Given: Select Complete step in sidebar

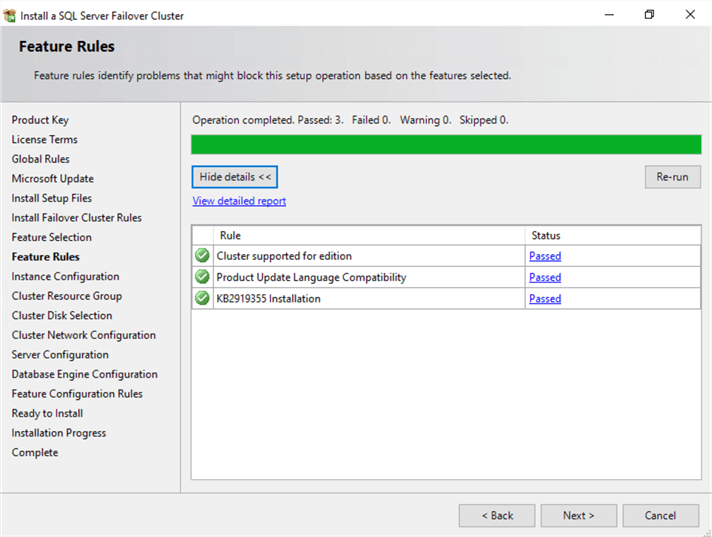Looking at the screenshot, I should (x=35, y=452).
